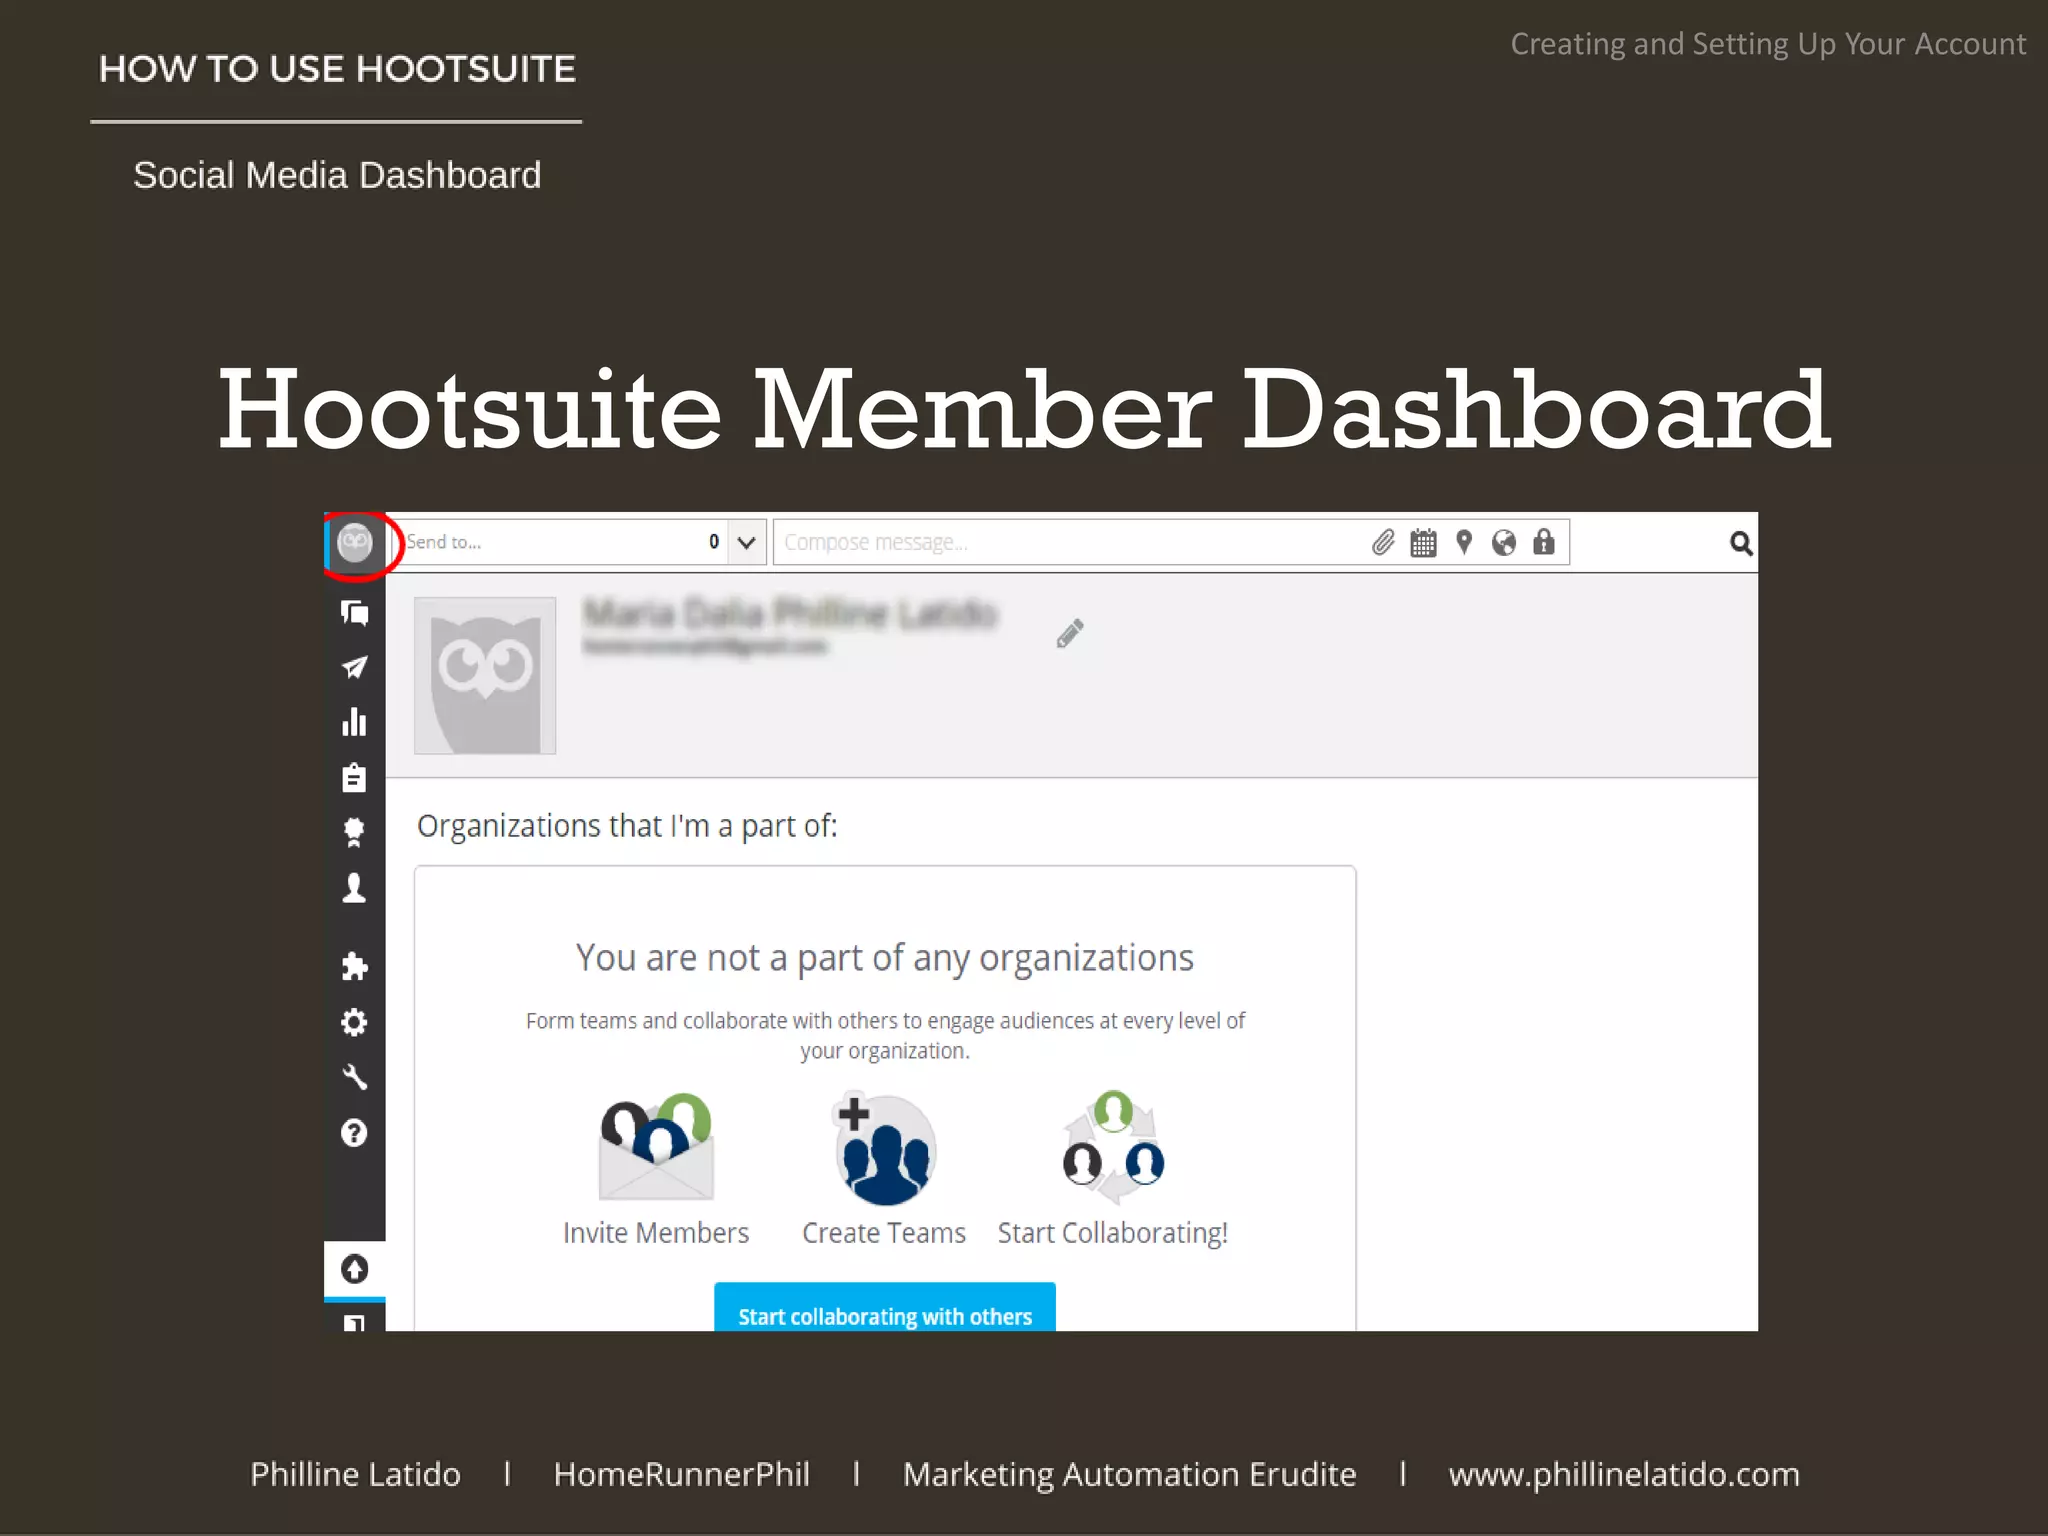Viewport: 2048px width, 1536px height.
Task: Click the privacy lock icon
Action: coord(1544,542)
